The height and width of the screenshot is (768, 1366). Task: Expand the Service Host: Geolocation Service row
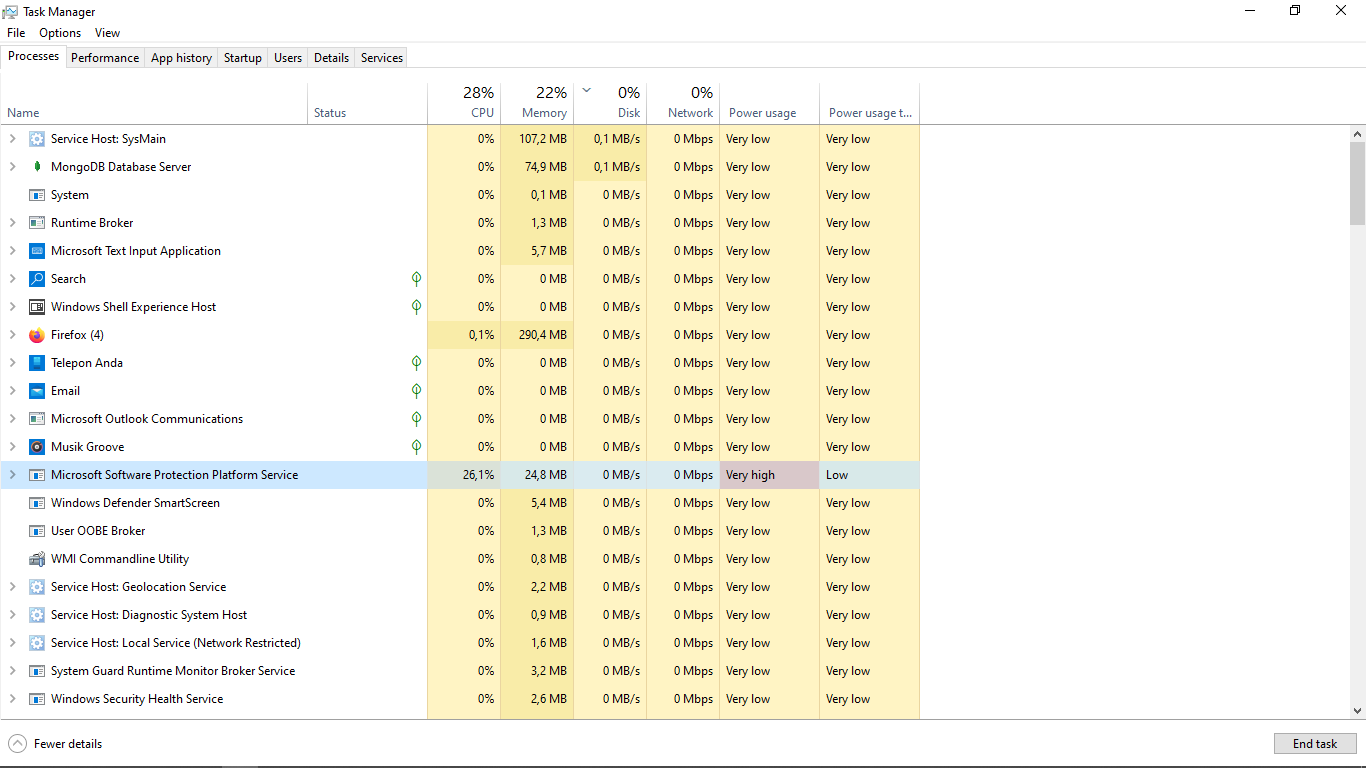click(13, 587)
